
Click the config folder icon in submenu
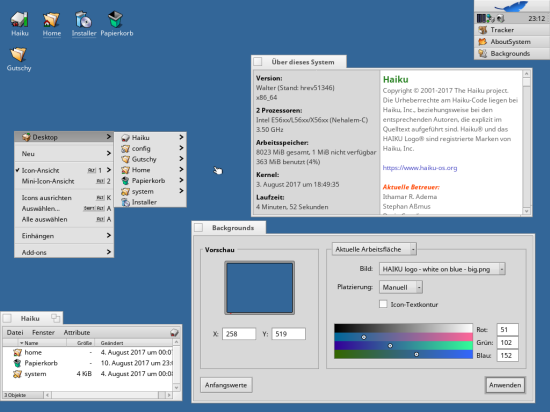pos(125,149)
